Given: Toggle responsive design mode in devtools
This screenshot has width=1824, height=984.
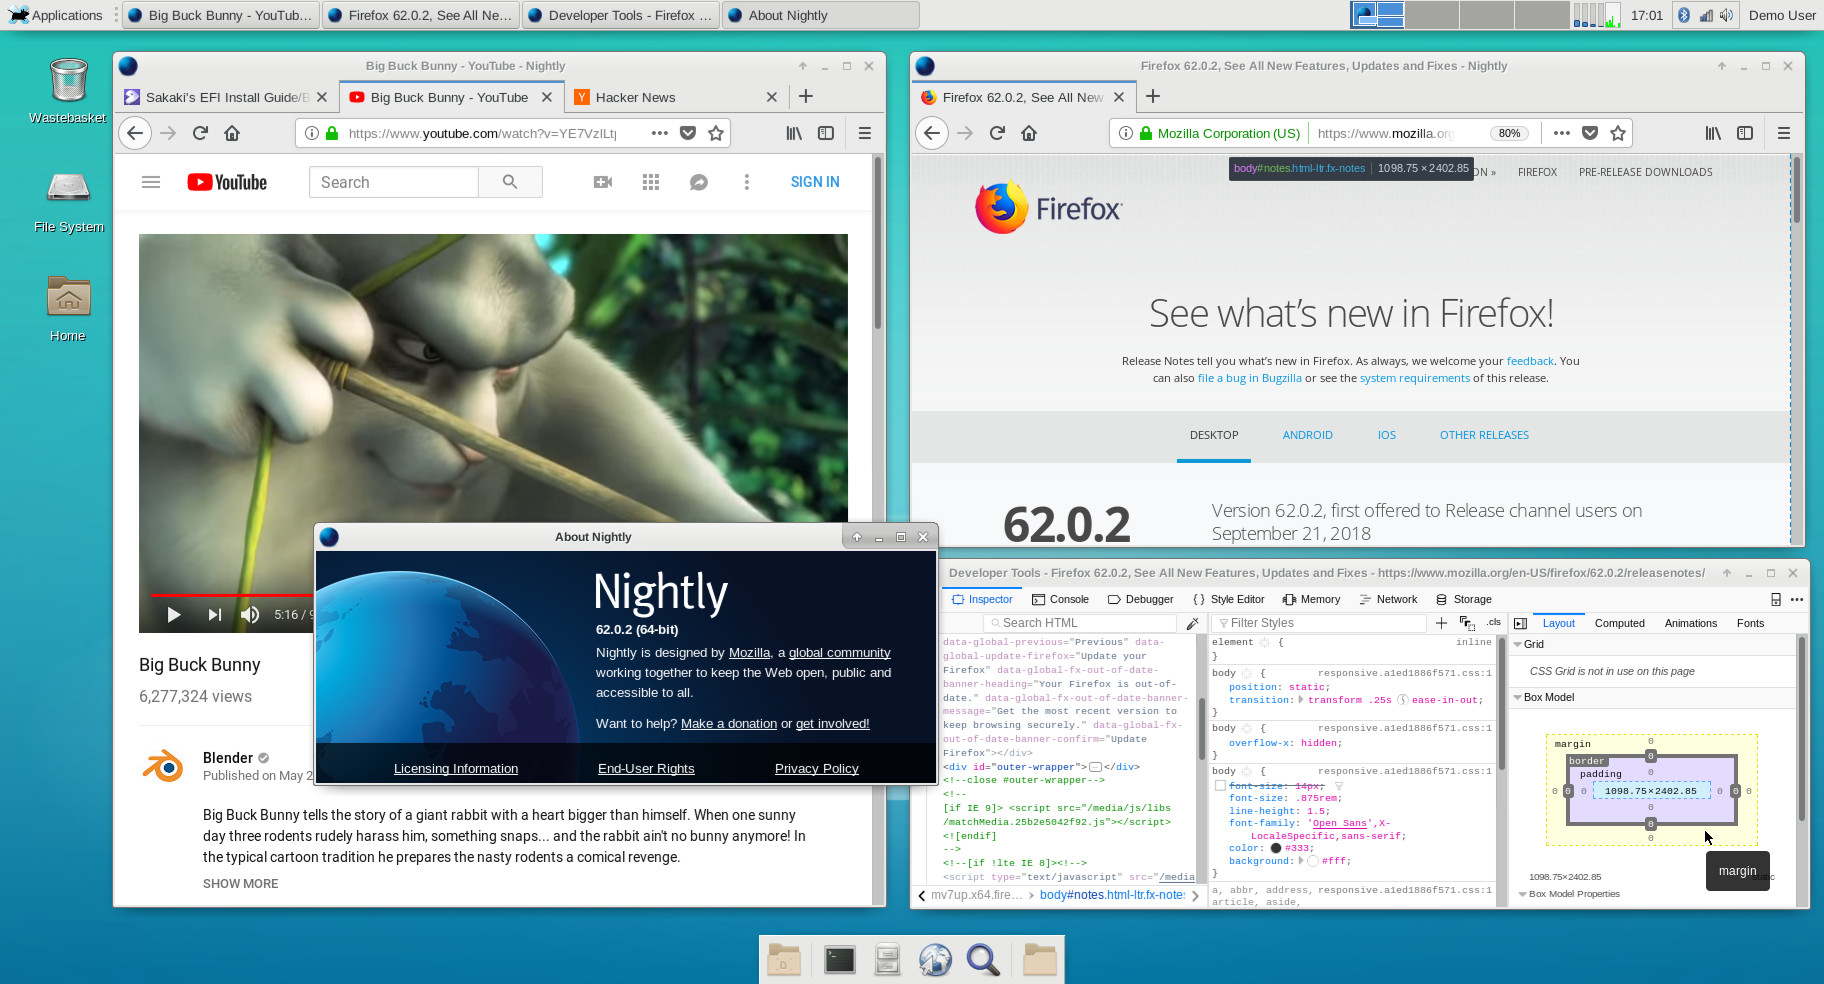Looking at the screenshot, I should [1776, 599].
